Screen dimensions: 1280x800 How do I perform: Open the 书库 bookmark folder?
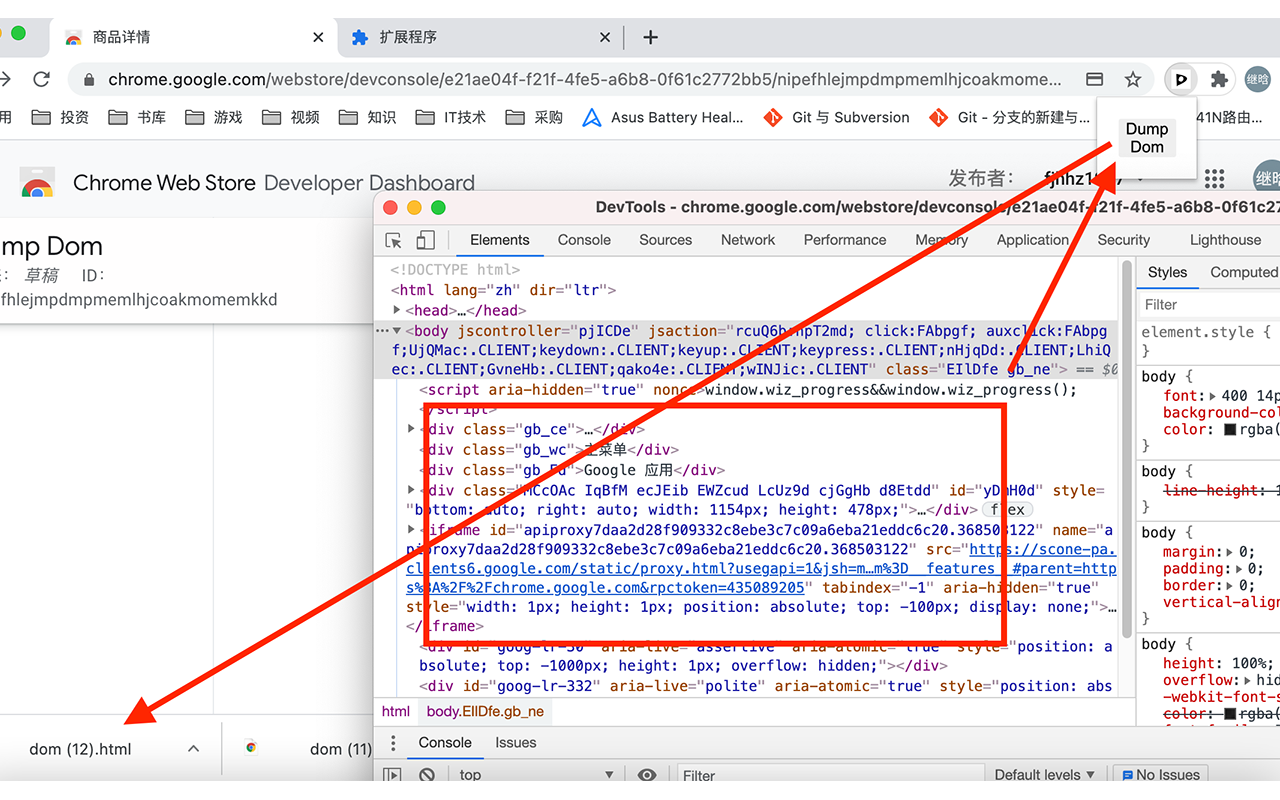[x=137, y=117]
